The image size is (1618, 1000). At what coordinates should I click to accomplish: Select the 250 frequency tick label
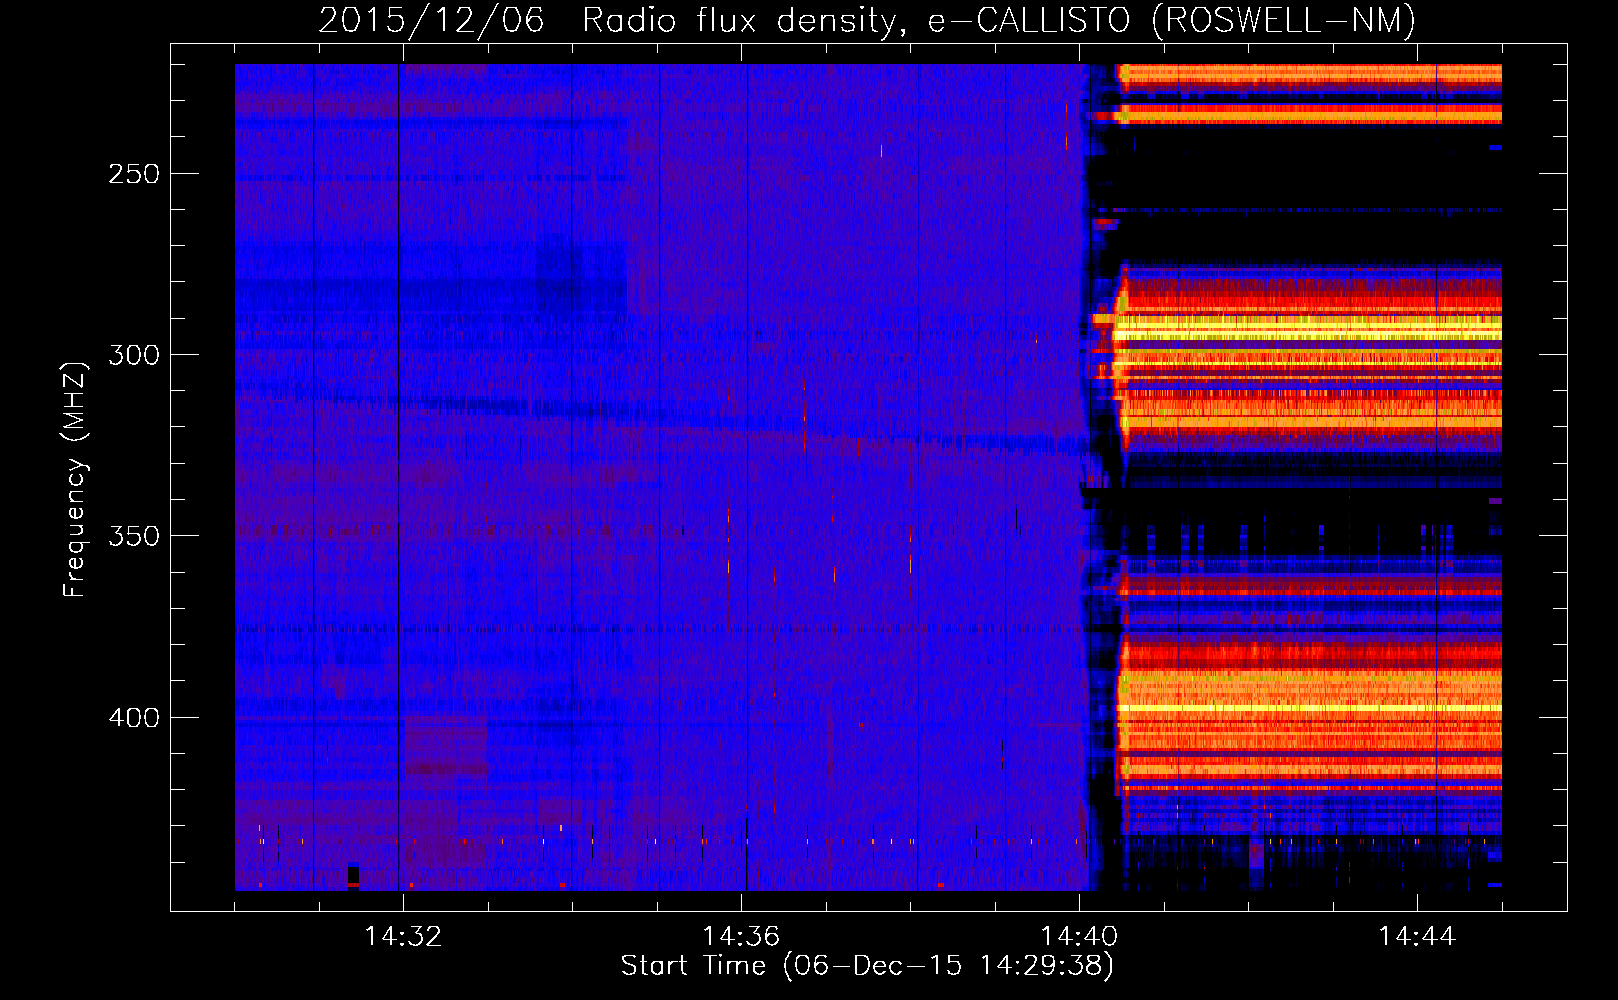(x=134, y=174)
